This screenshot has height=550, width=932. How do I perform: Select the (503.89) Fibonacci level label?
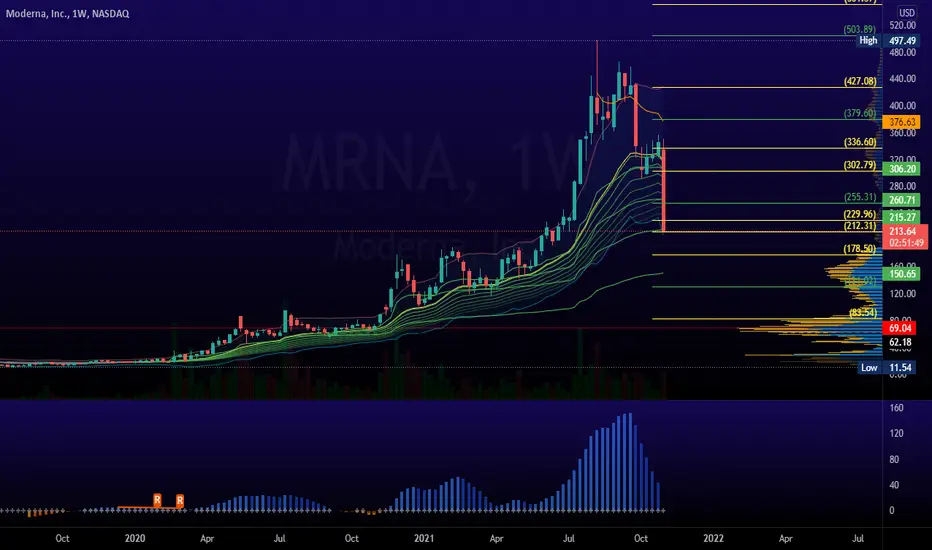pyautogui.click(x=859, y=29)
